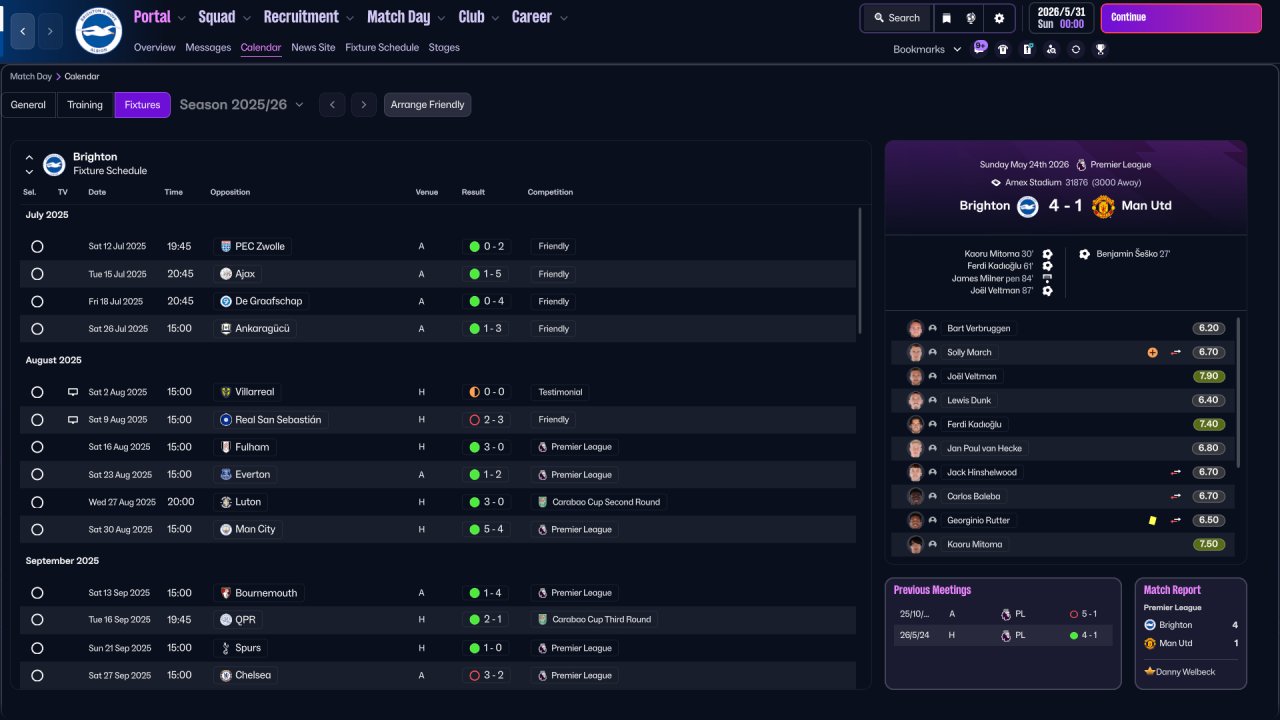The image size is (1280, 720).
Task: Click the Search button
Action: 896,18
